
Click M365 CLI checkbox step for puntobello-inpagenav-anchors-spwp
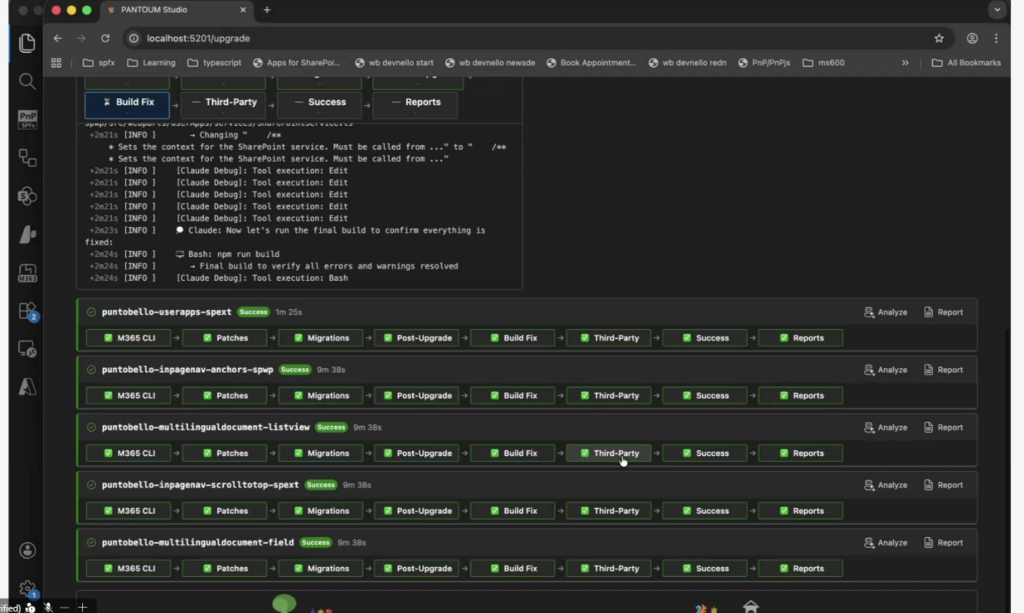pyautogui.click(x=128, y=396)
